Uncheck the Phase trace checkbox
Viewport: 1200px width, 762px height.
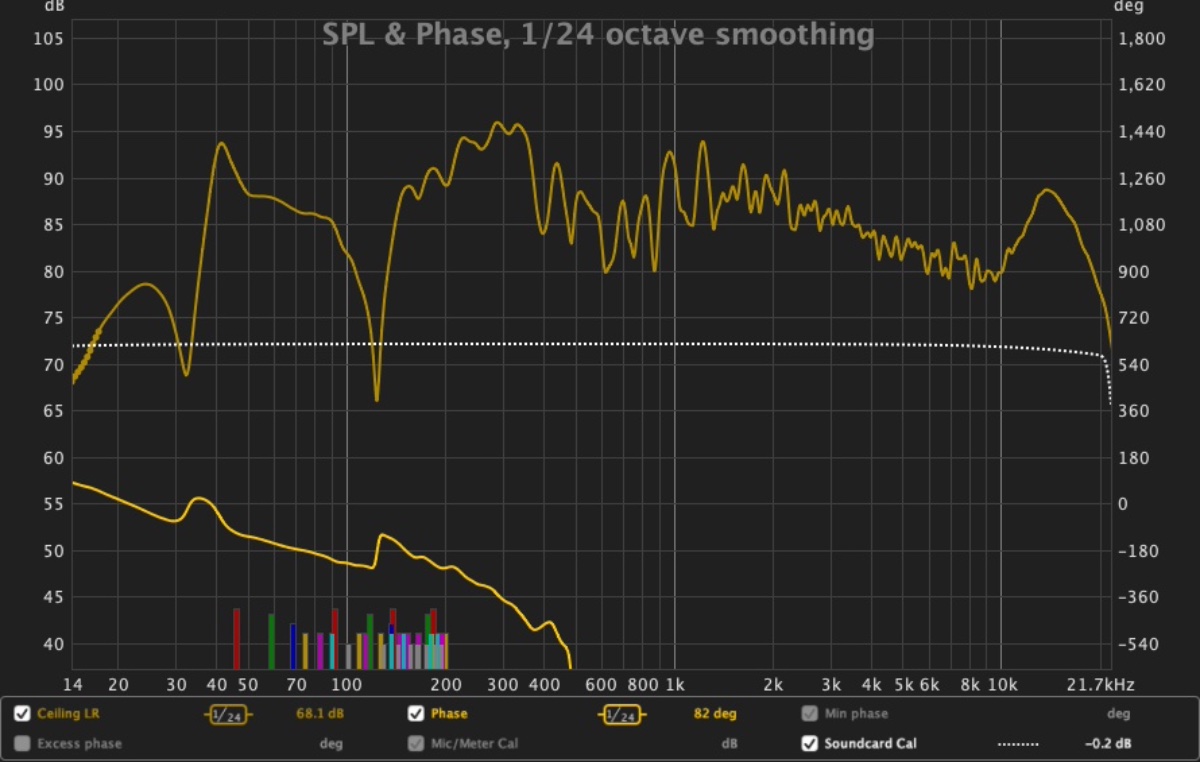pos(416,714)
